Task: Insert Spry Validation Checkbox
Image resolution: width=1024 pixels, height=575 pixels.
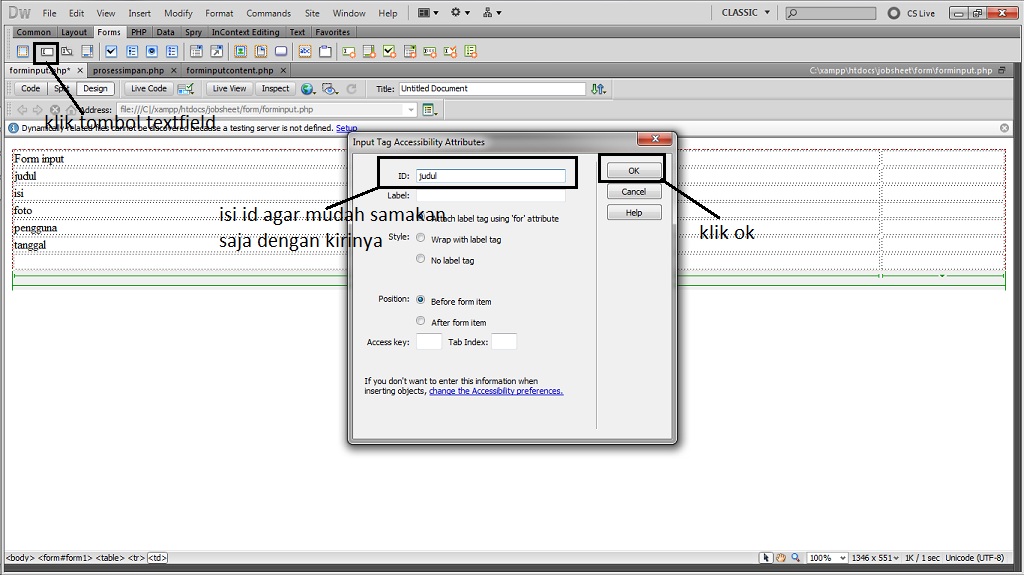Action: 389,52
